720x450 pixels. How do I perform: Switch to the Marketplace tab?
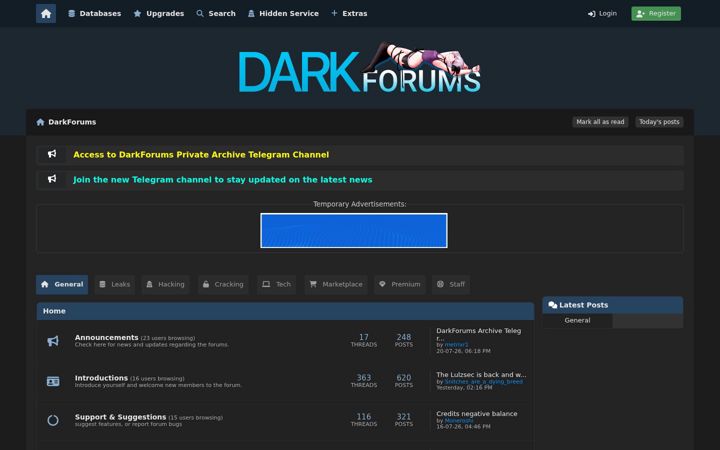[x=336, y=284]
